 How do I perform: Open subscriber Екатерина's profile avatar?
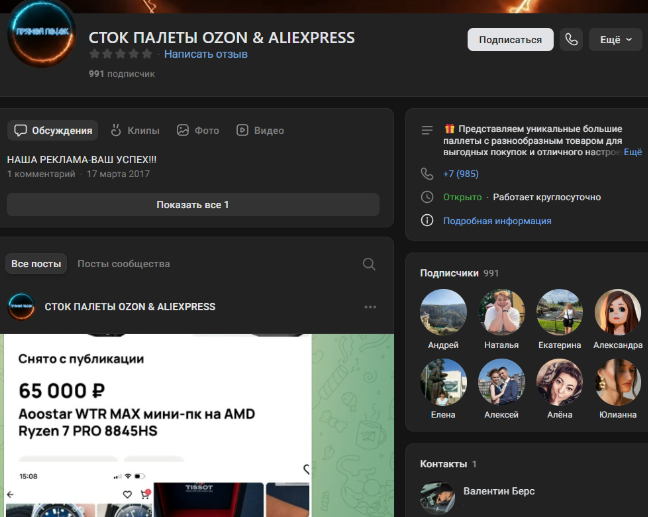coord(560,312)
